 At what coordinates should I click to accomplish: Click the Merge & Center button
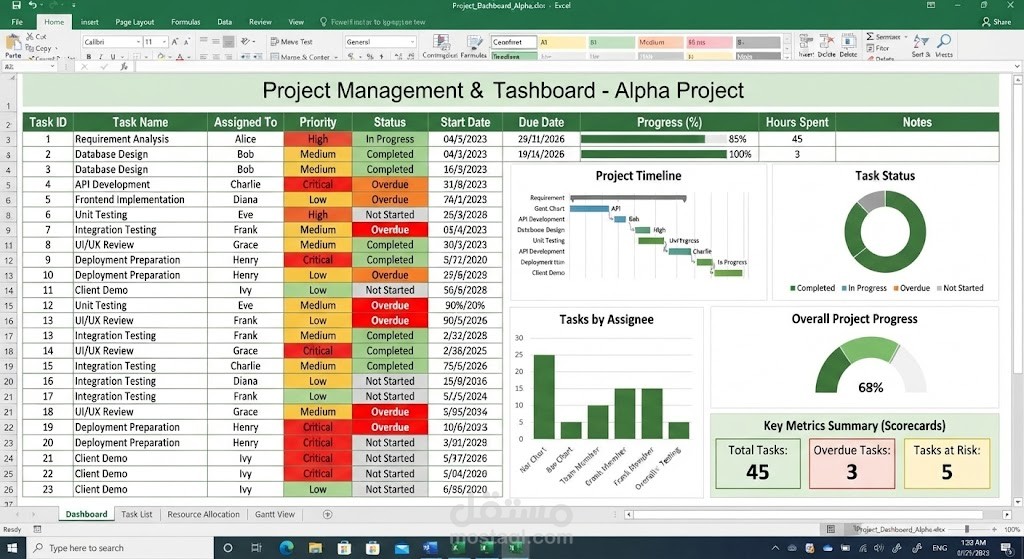click(x=304, y=57)
